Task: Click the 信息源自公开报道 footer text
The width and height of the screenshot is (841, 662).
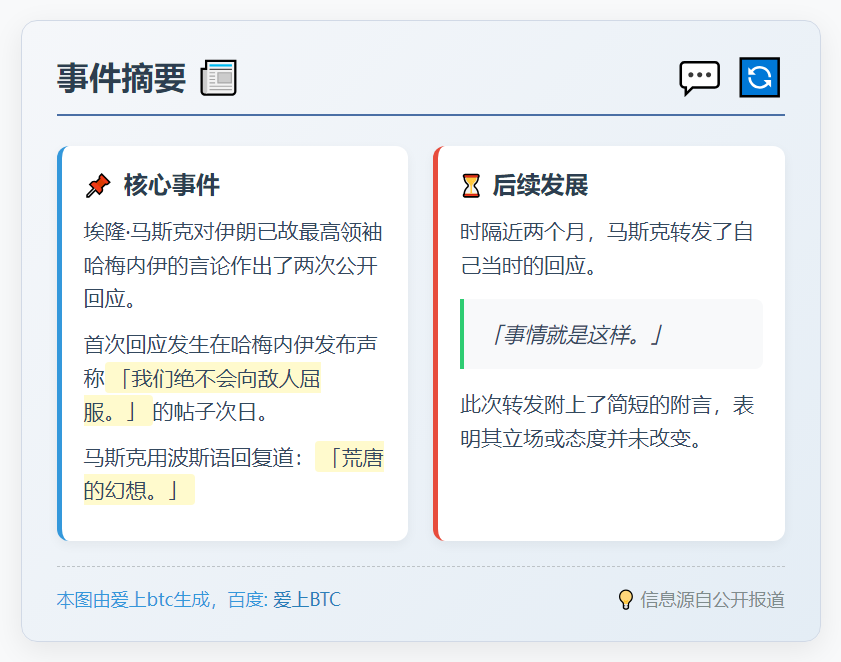Action: [x=712, y=600]
